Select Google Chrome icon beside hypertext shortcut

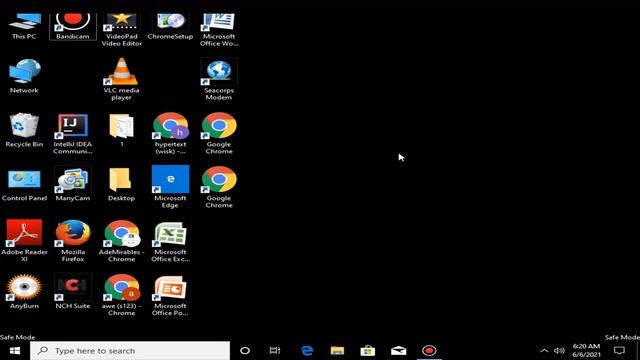[219, 134]
